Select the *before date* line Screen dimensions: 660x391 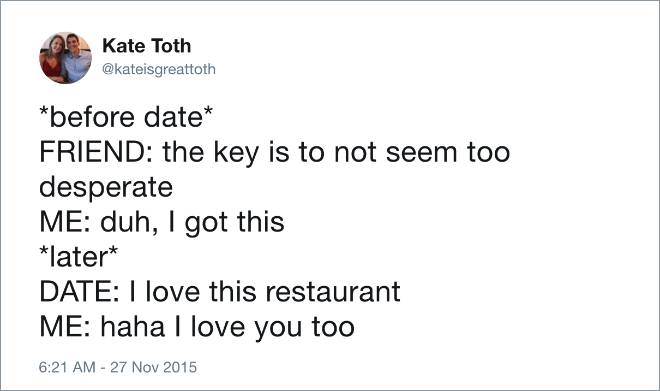click(126, 117)
